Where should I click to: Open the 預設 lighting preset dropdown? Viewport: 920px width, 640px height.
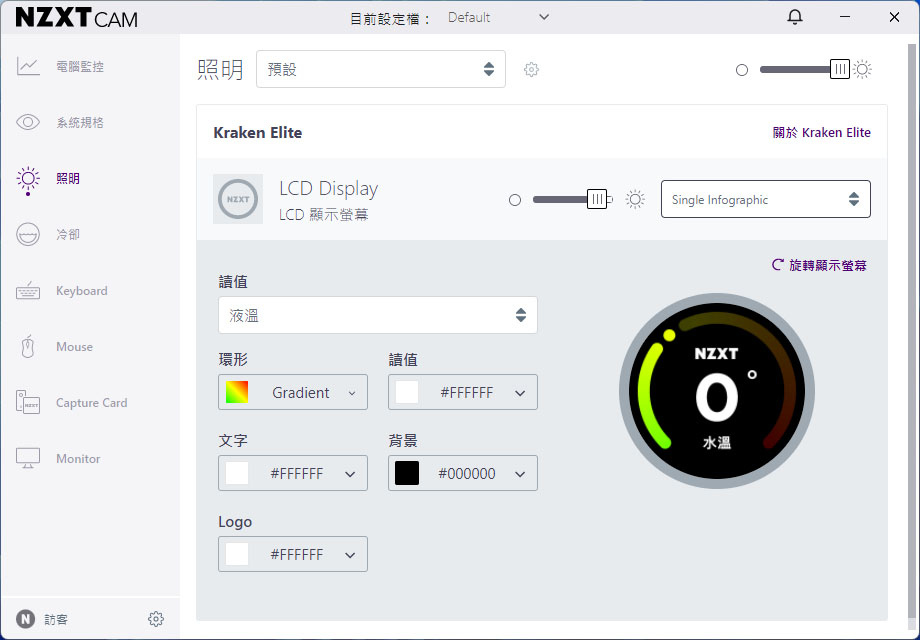381,69
